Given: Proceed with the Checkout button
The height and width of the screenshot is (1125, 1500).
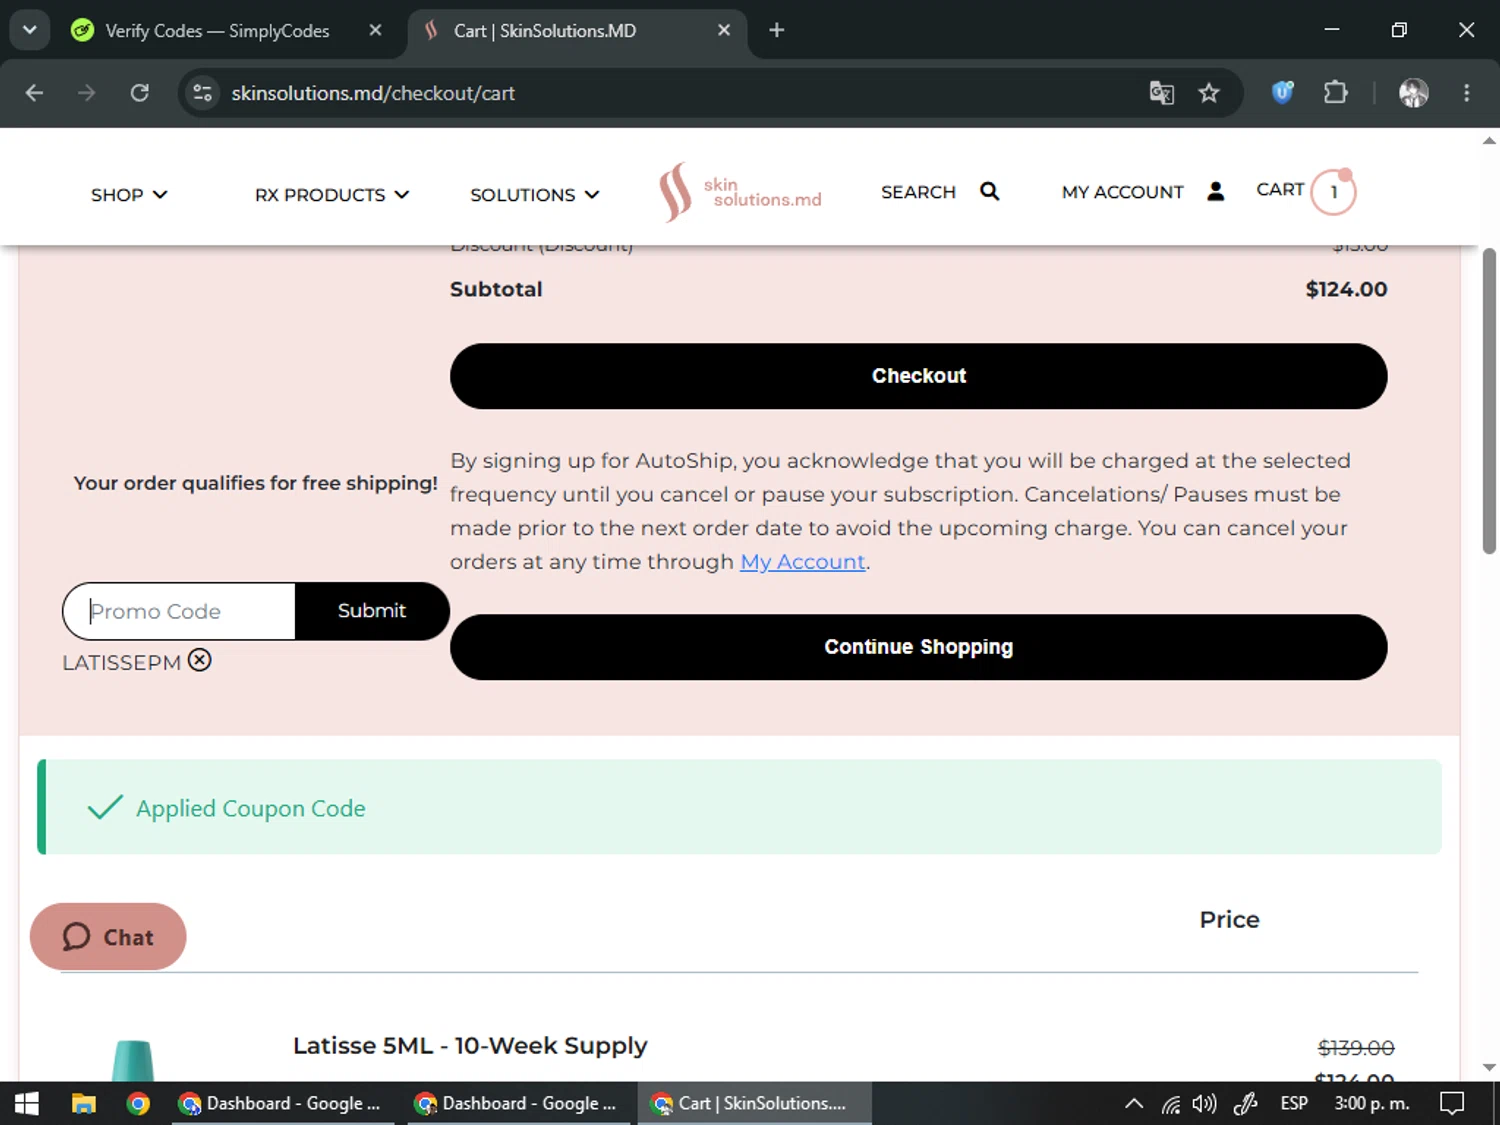Looking at the screenshot, I should pyautogui.click(x=918, y=376).
